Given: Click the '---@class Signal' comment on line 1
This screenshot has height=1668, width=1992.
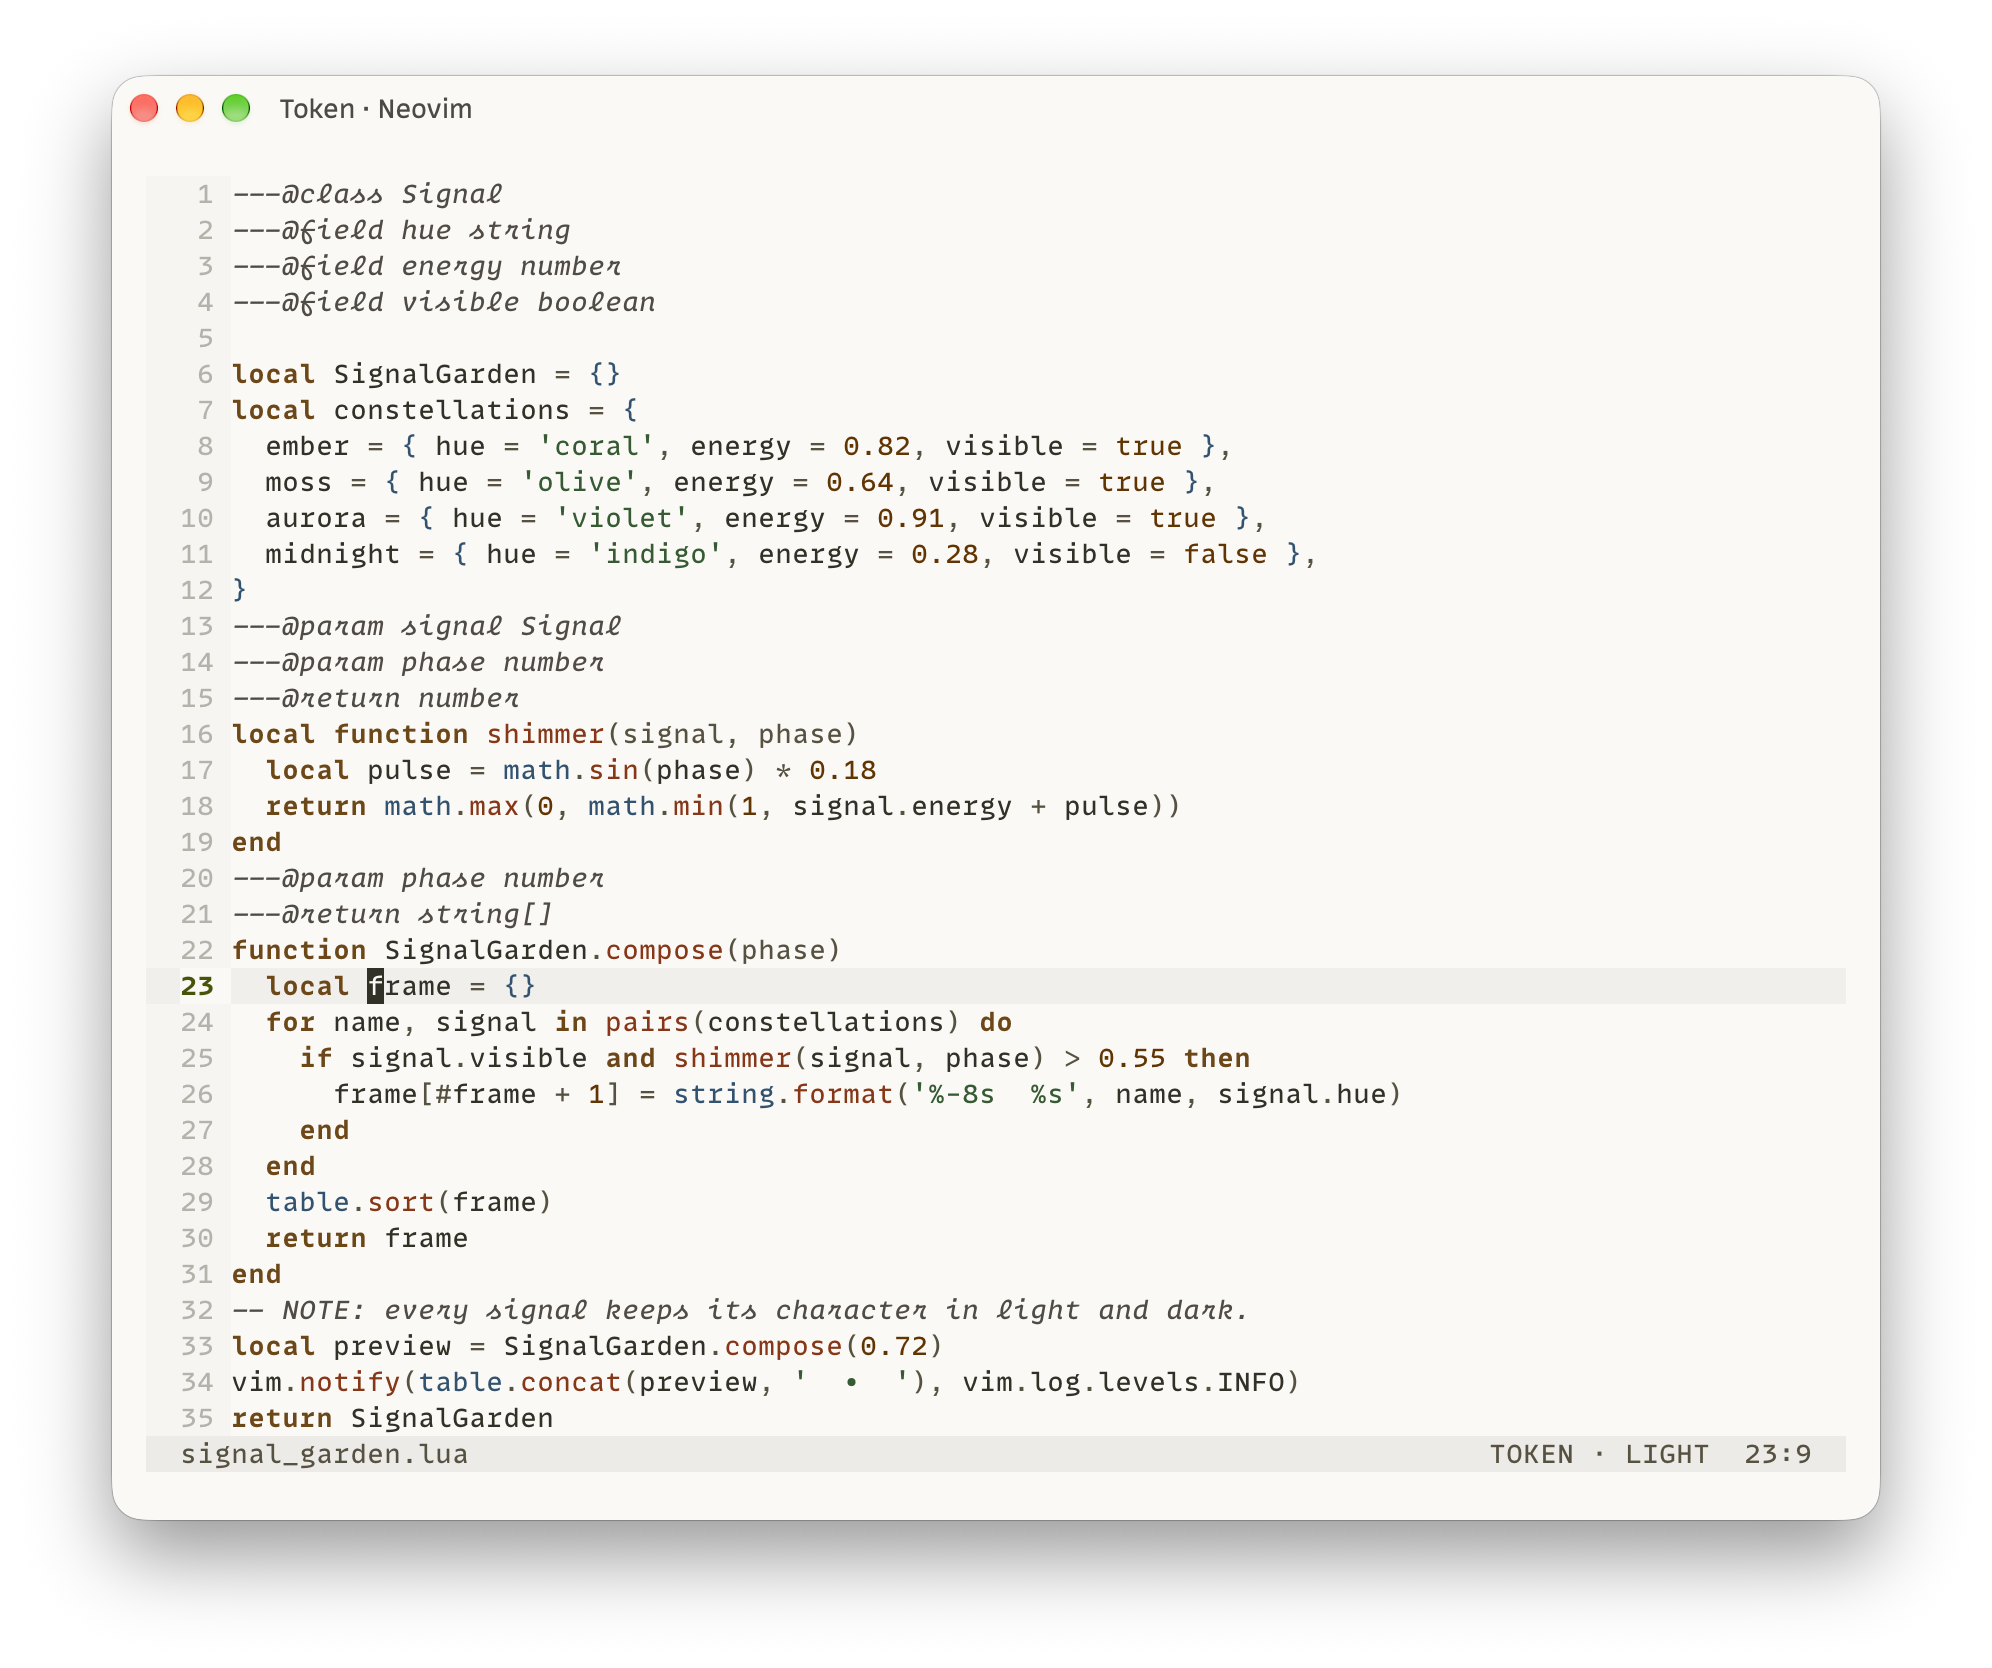Looking at the screenshot, I should pyautogui.click(x=367, y=194).
